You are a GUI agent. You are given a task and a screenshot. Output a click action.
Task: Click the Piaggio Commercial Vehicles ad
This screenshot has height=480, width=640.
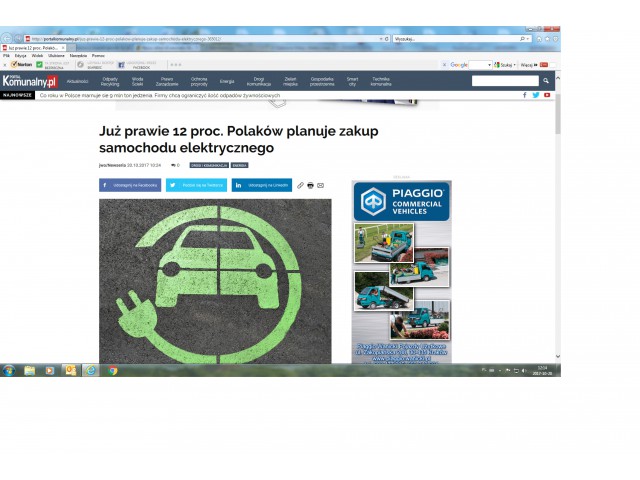(401, 270)
